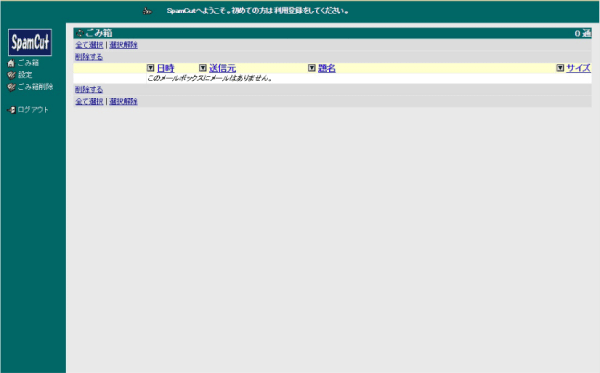Click the 送信元 column header link
The image size is (600, 373).
point(222,68)
